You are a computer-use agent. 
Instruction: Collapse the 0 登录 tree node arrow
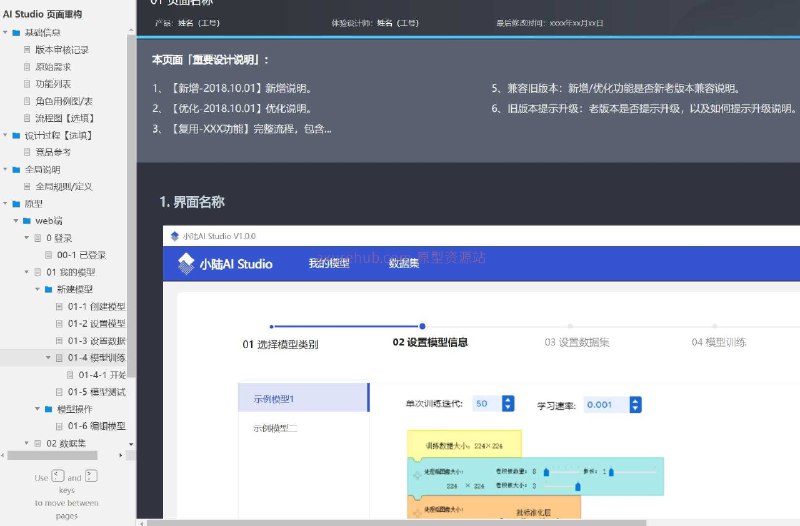[x=27, y=238]
